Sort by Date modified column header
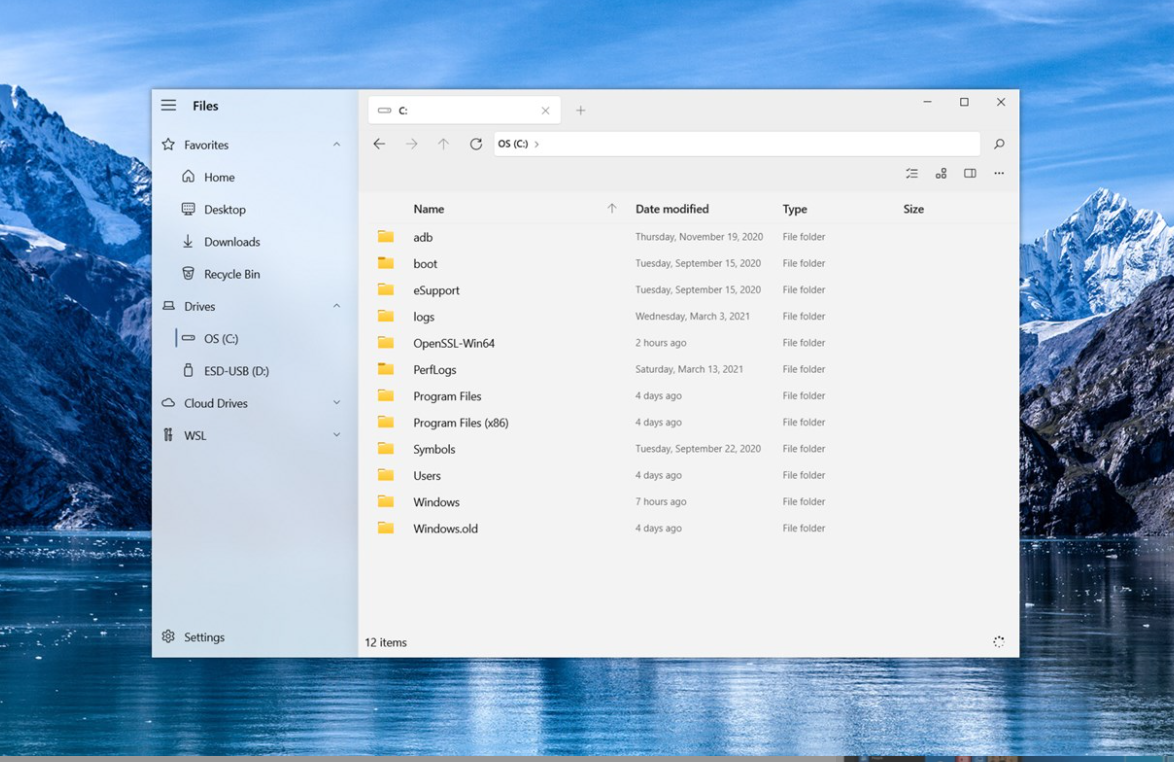This screenshot has width=1174, height=762. 672,209
